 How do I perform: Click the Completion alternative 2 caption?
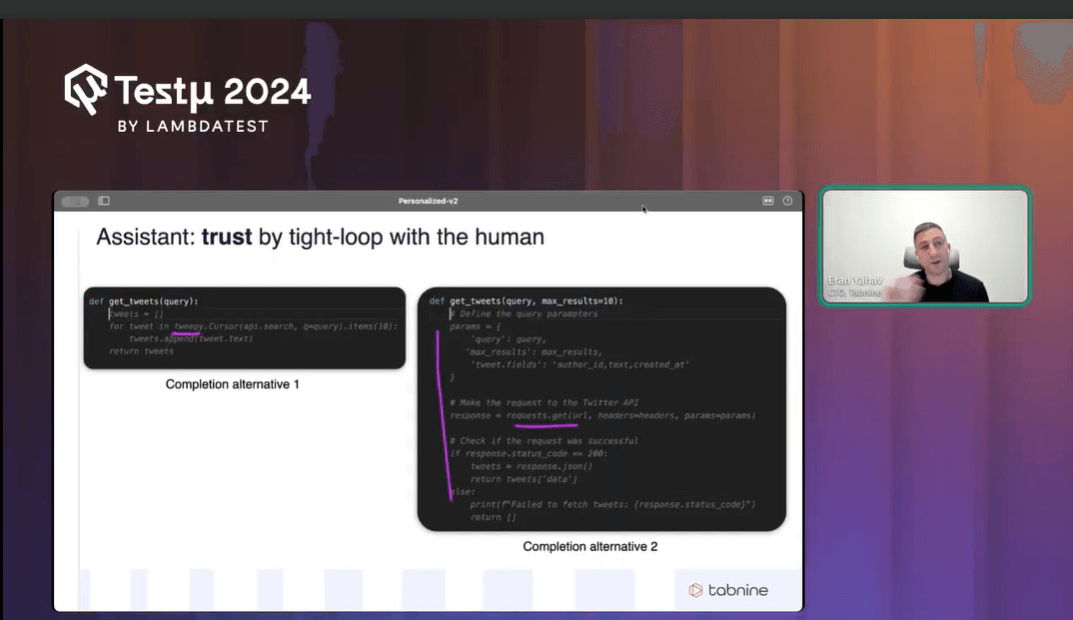(x=590, y=546)
